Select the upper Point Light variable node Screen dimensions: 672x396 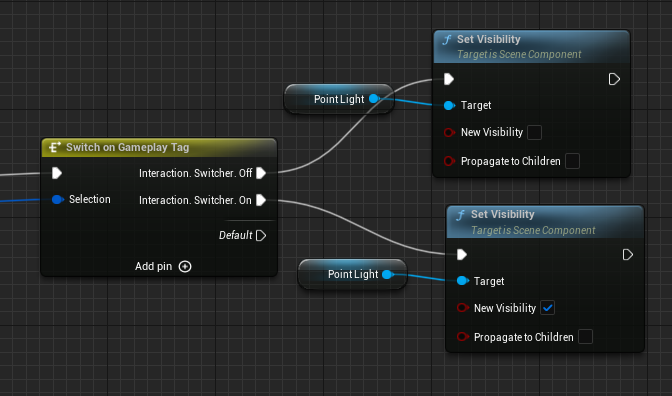pyautogui.click(x=339, y=99)
